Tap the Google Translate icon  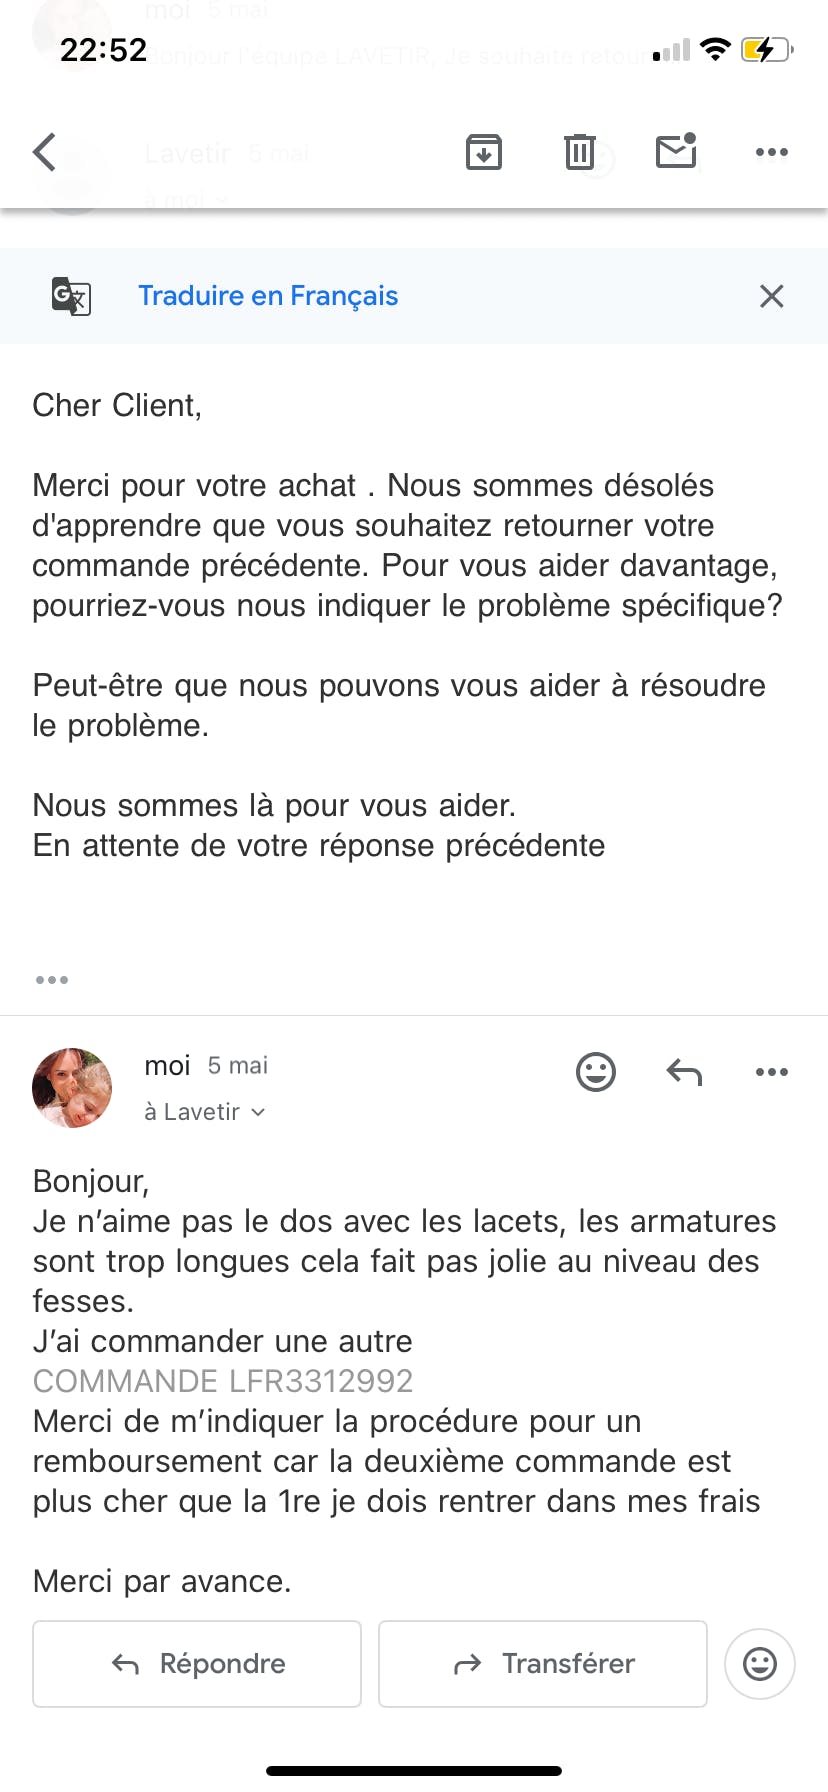[71, 296]
